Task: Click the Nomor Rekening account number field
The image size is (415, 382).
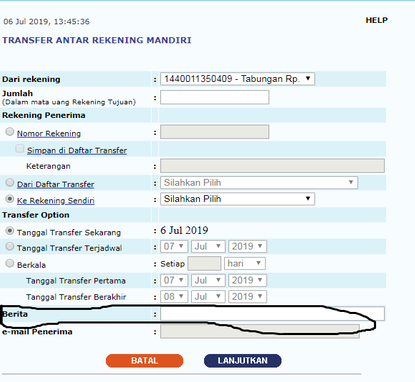Action: 215,132
